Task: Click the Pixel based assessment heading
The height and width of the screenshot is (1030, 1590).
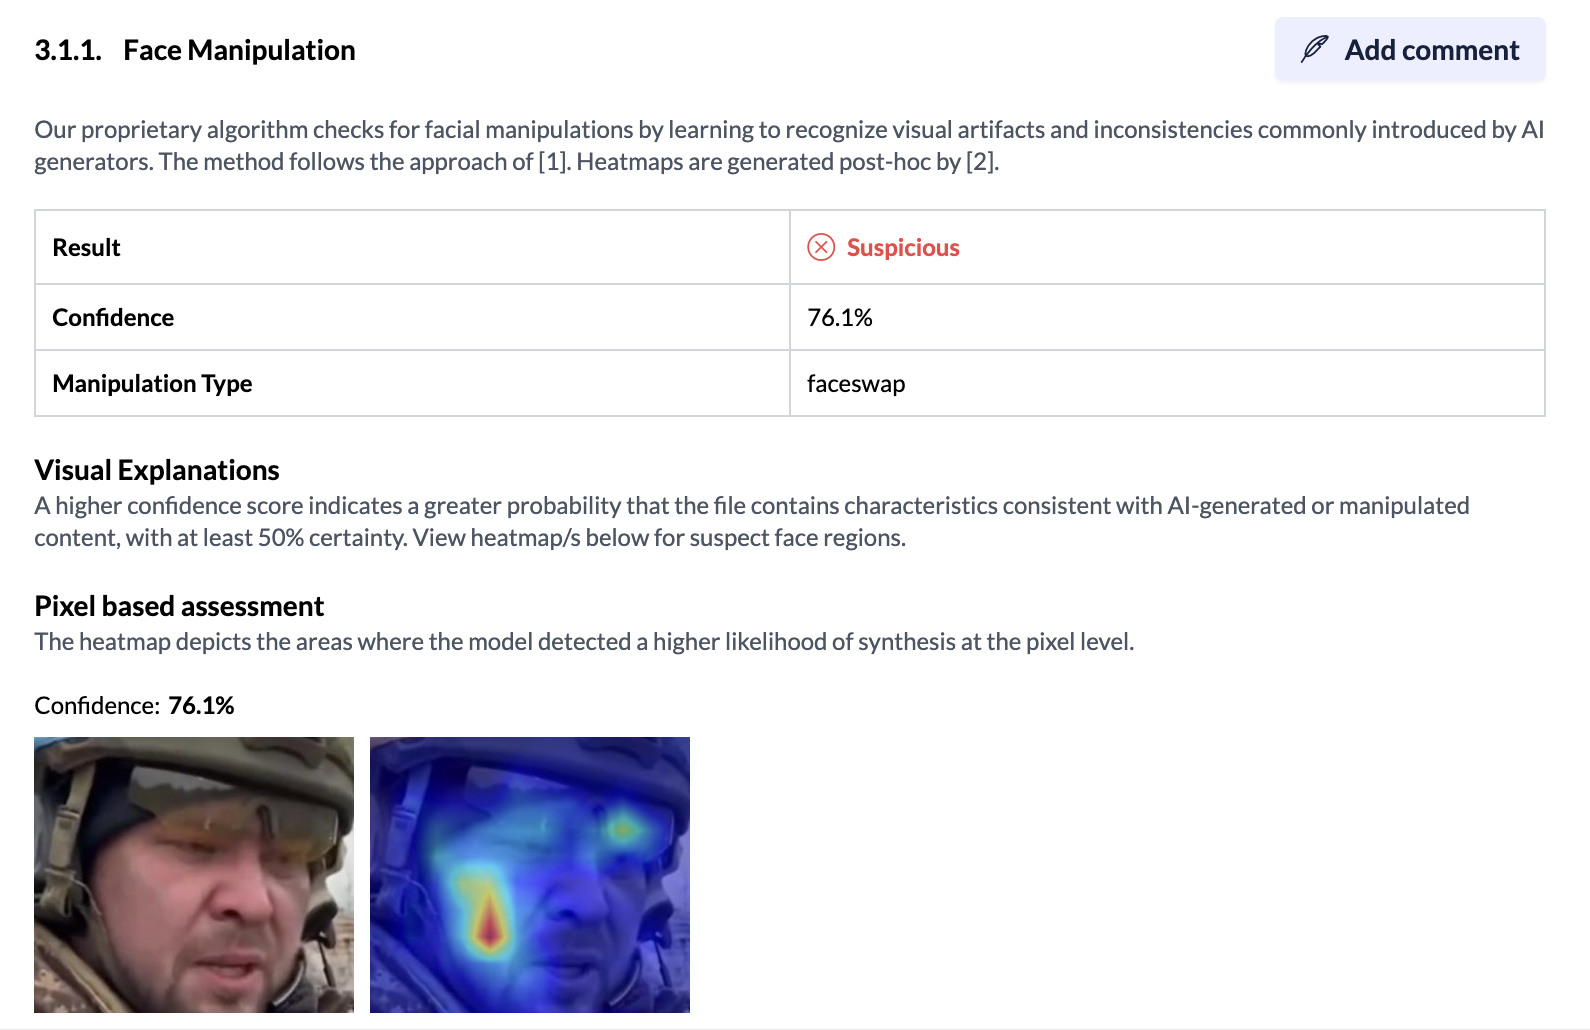Action: (x=179, y=606)
